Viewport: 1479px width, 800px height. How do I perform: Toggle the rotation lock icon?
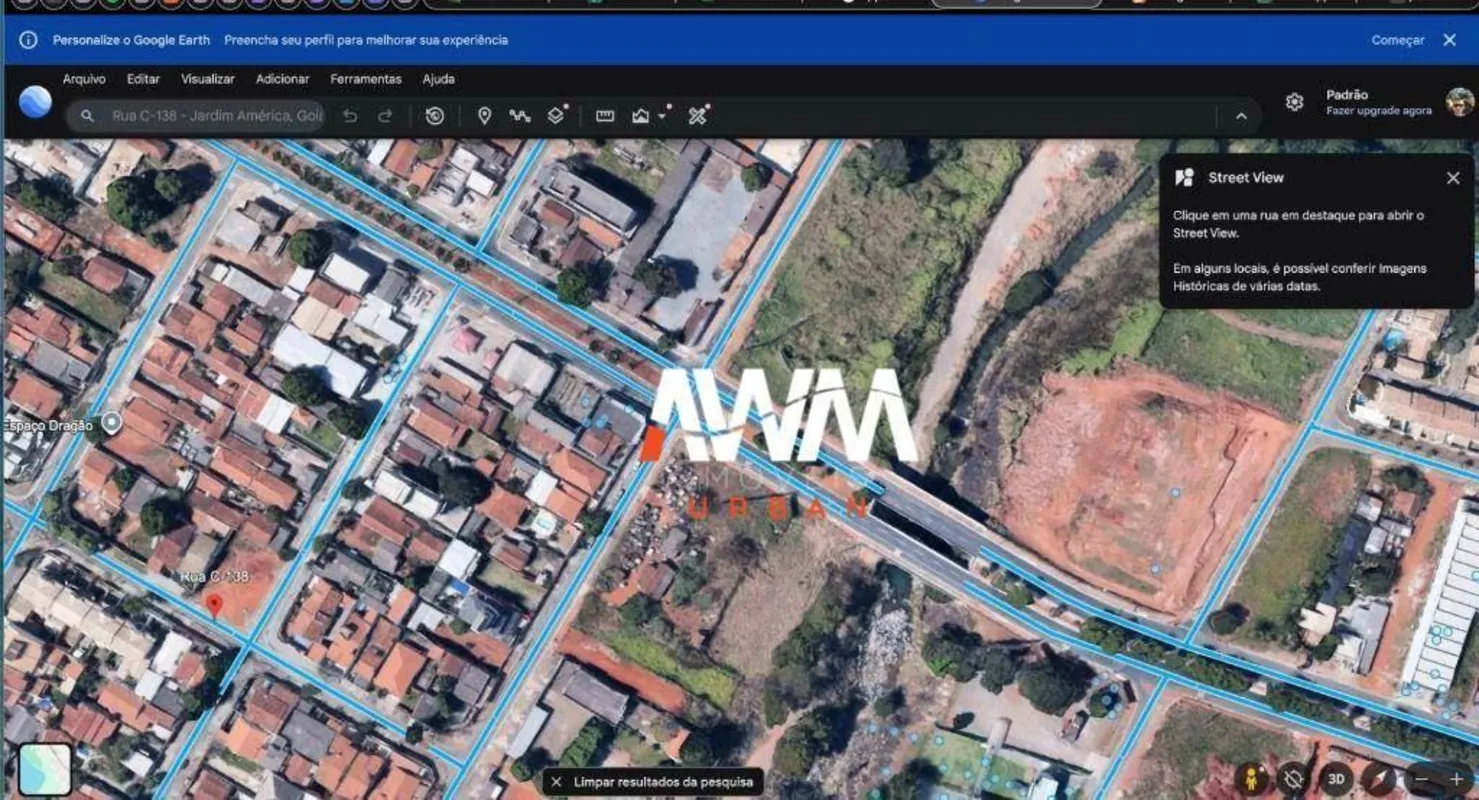tap(1293, 779)
